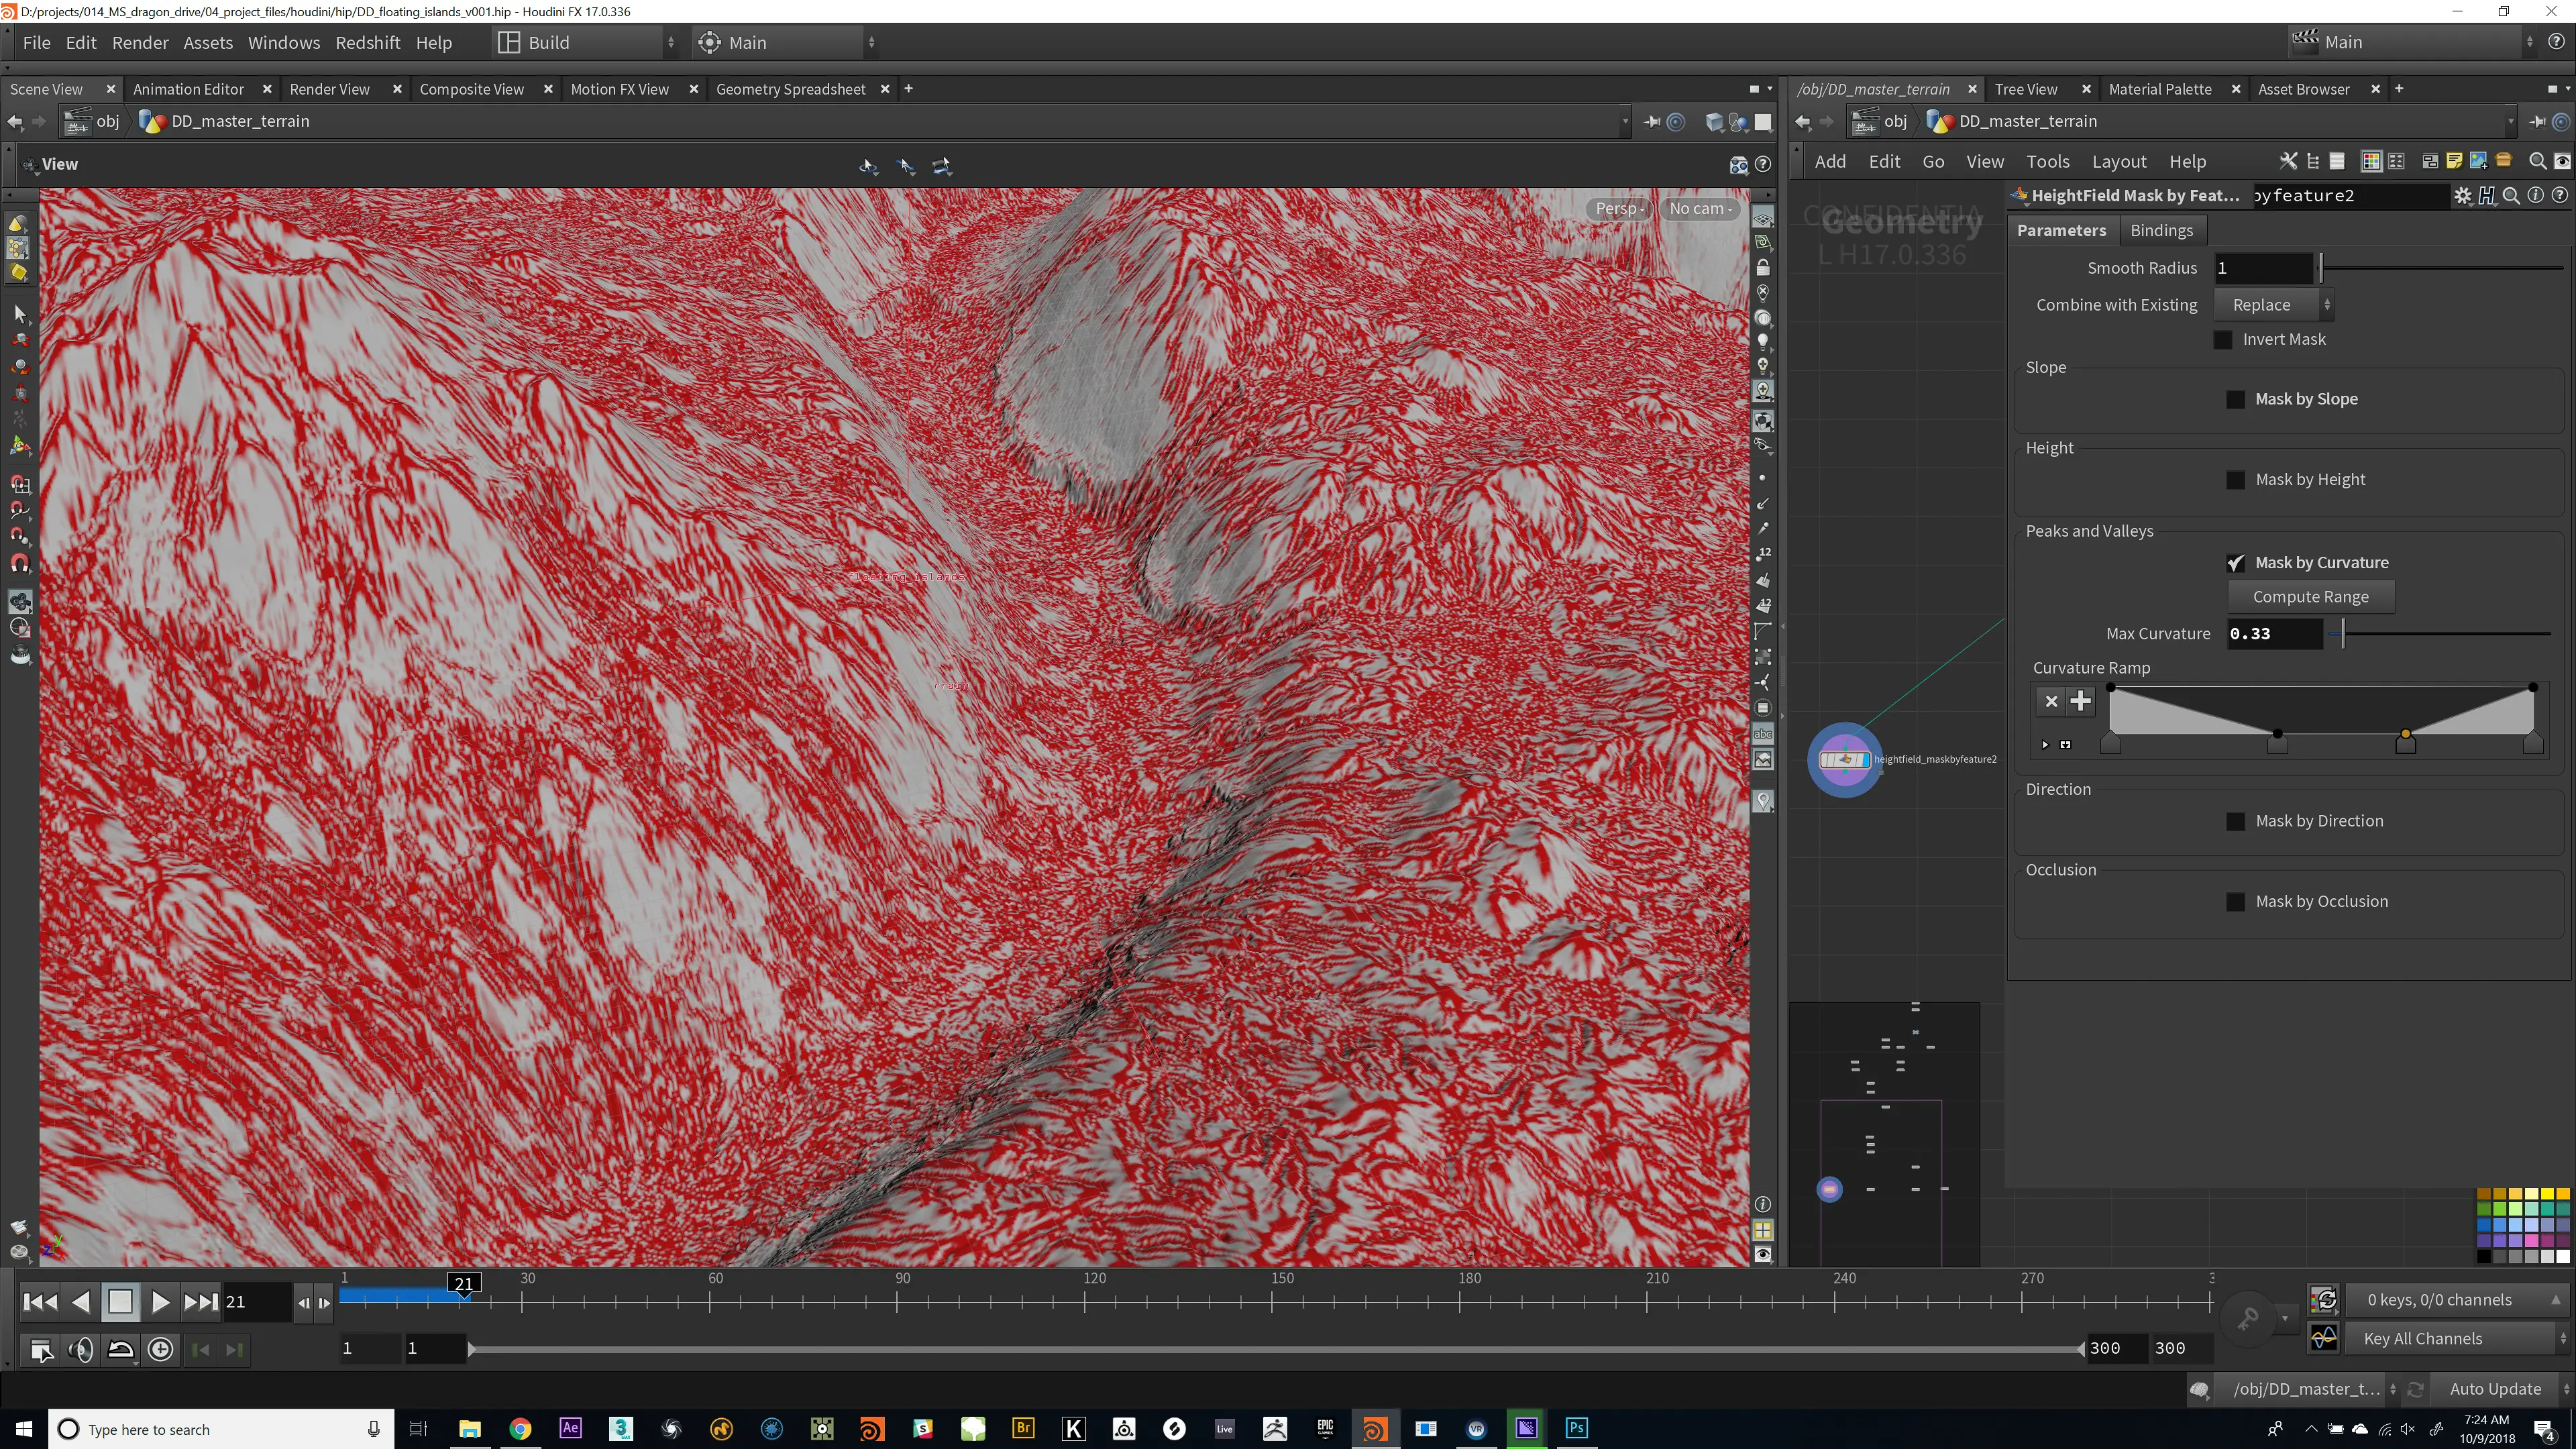This screenshot has height=1449, width=2576.
Task: Open the network editor Layout menu
Action: pos(2119,161)
